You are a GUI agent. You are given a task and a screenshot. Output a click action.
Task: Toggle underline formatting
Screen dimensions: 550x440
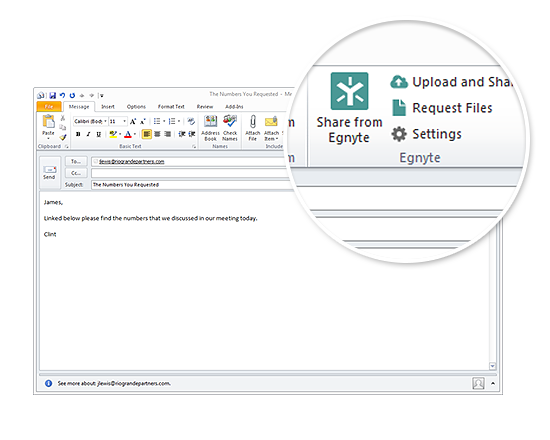(x=99, y=134)
